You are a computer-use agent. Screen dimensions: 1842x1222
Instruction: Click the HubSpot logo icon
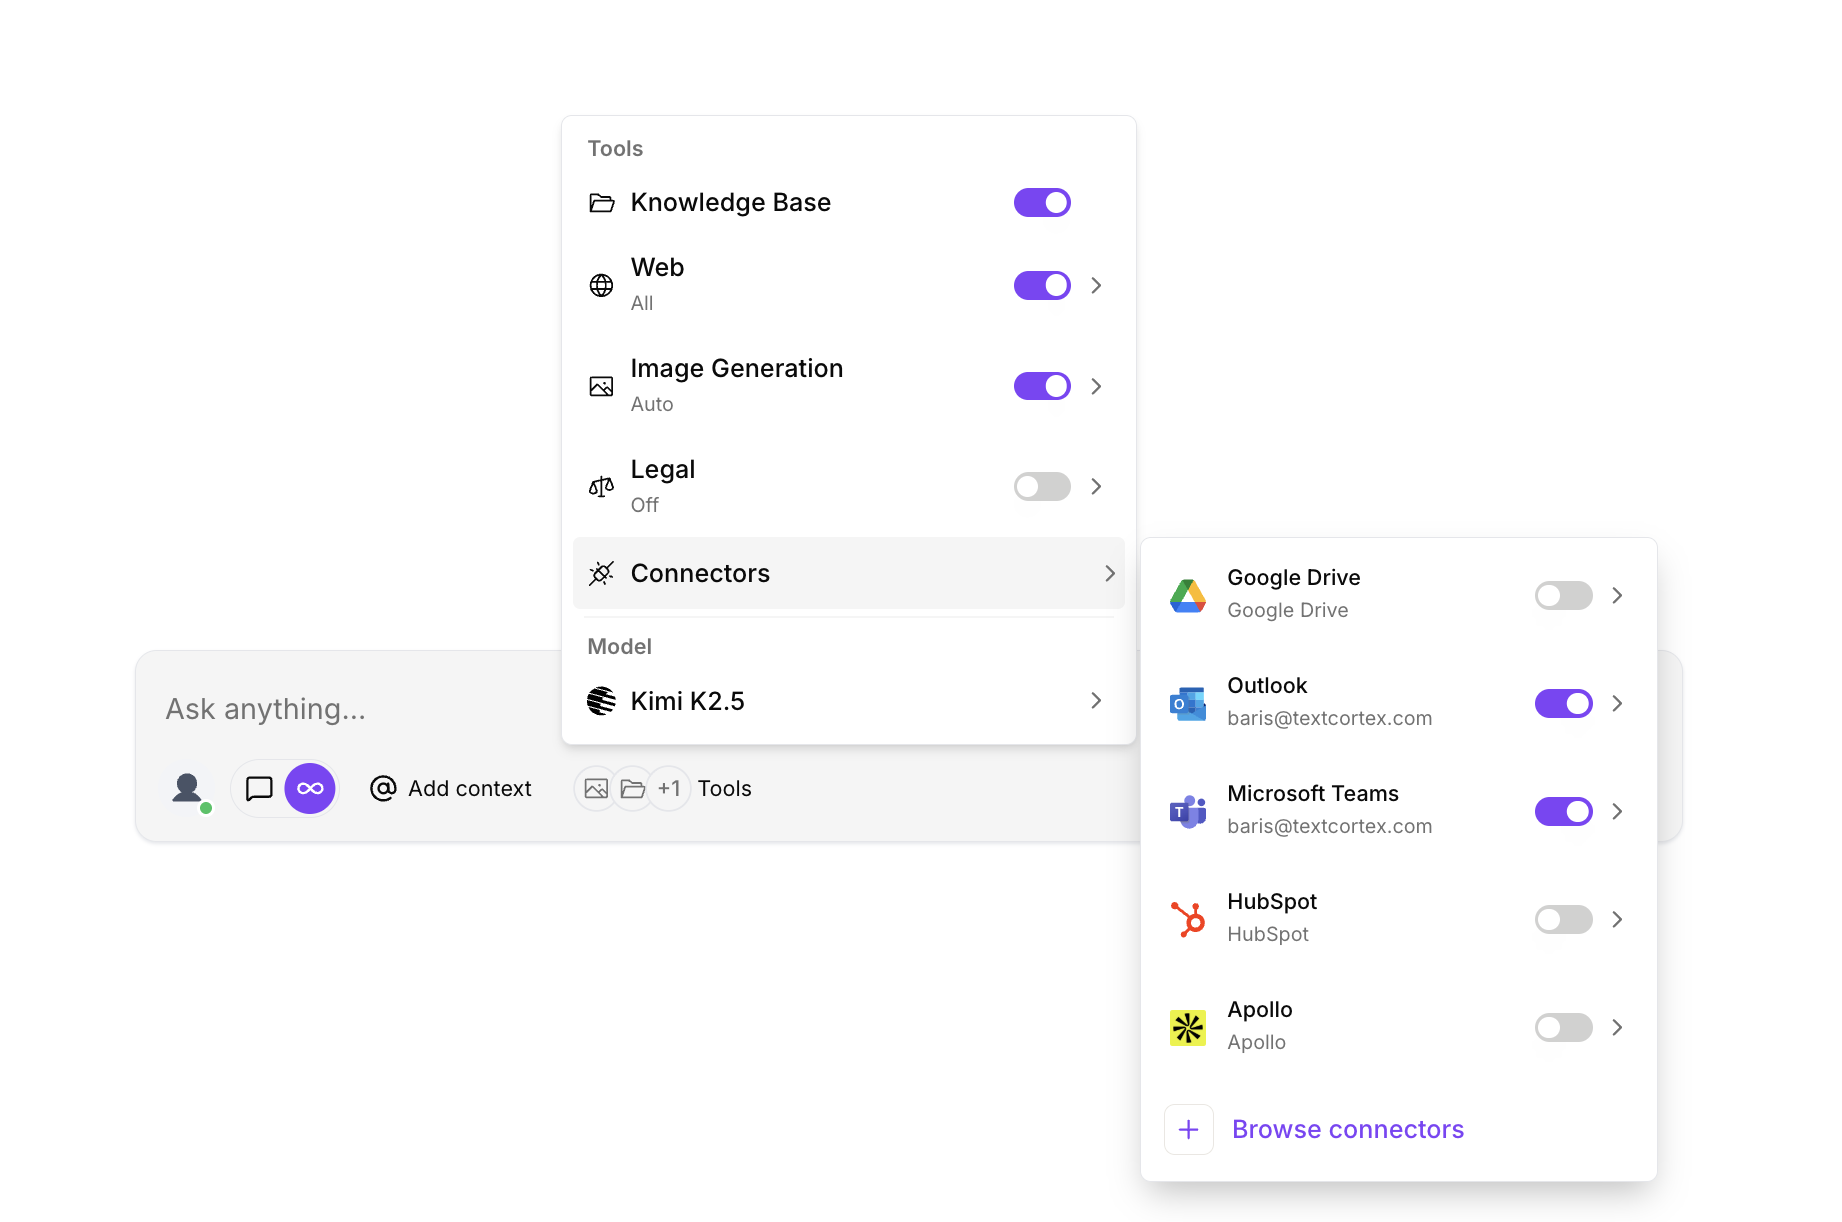tap(1188, 919)
